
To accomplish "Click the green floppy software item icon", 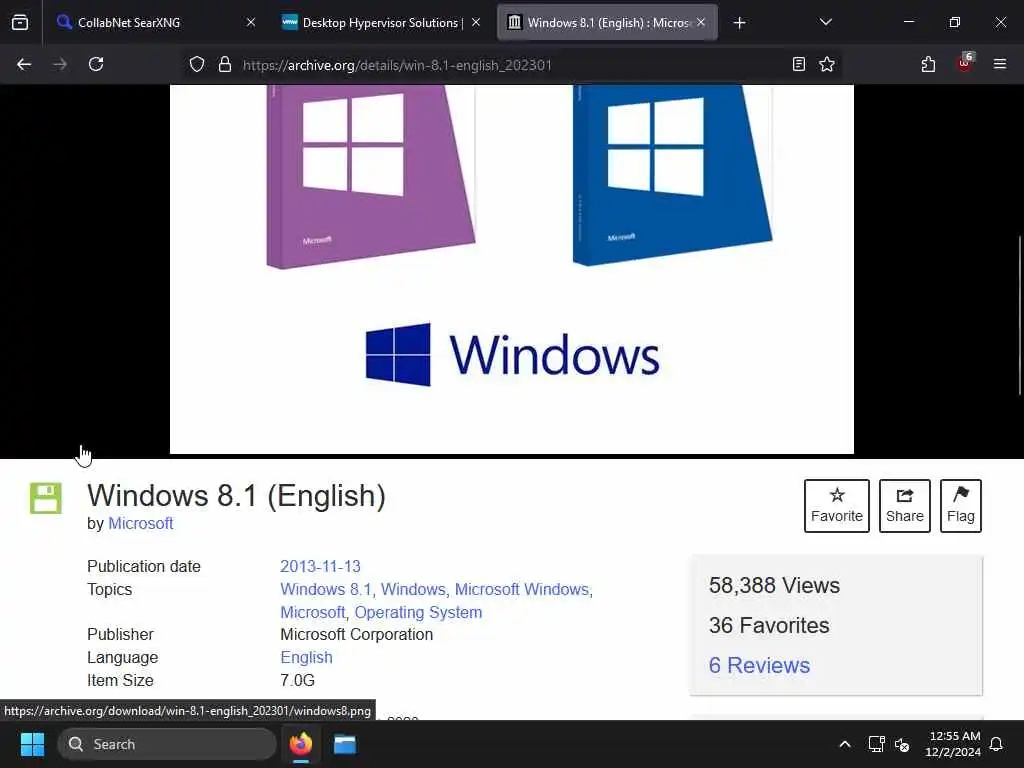I will point(46,498).
